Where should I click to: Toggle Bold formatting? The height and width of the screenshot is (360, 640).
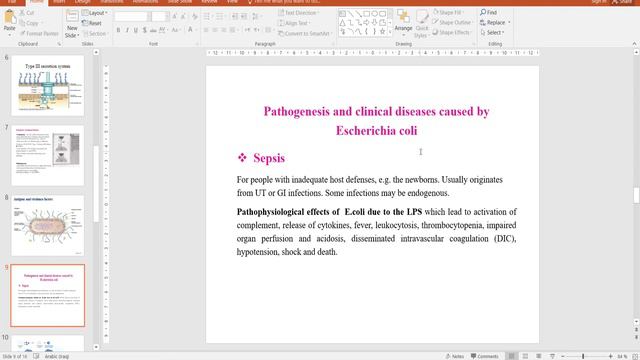point(118,30)
